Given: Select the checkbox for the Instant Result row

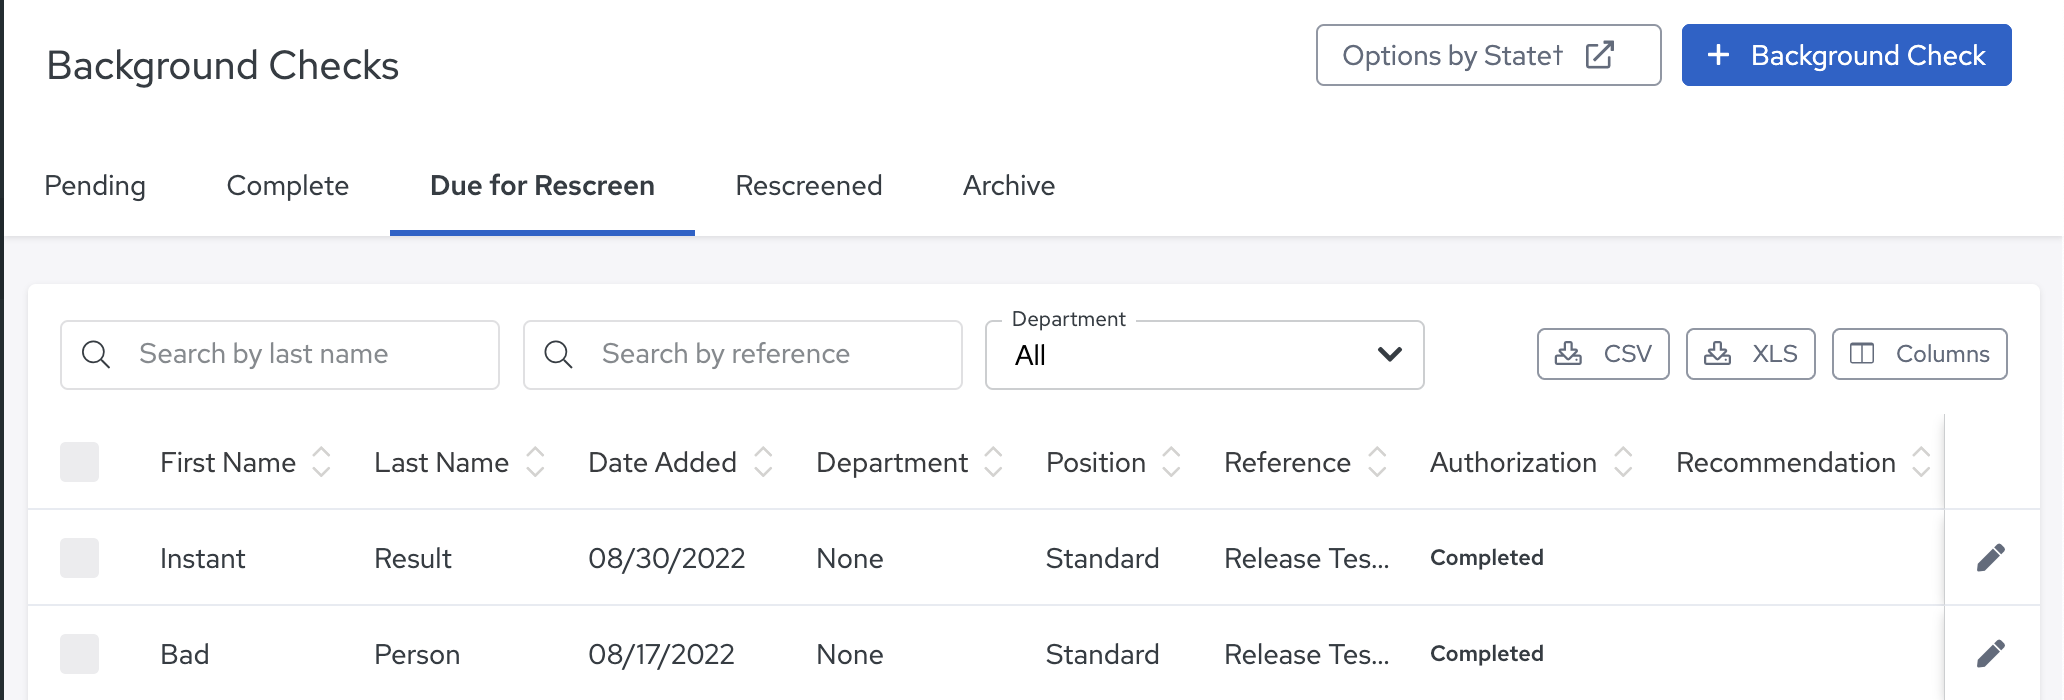Looking at the screenshot, I should pos(80,558).
